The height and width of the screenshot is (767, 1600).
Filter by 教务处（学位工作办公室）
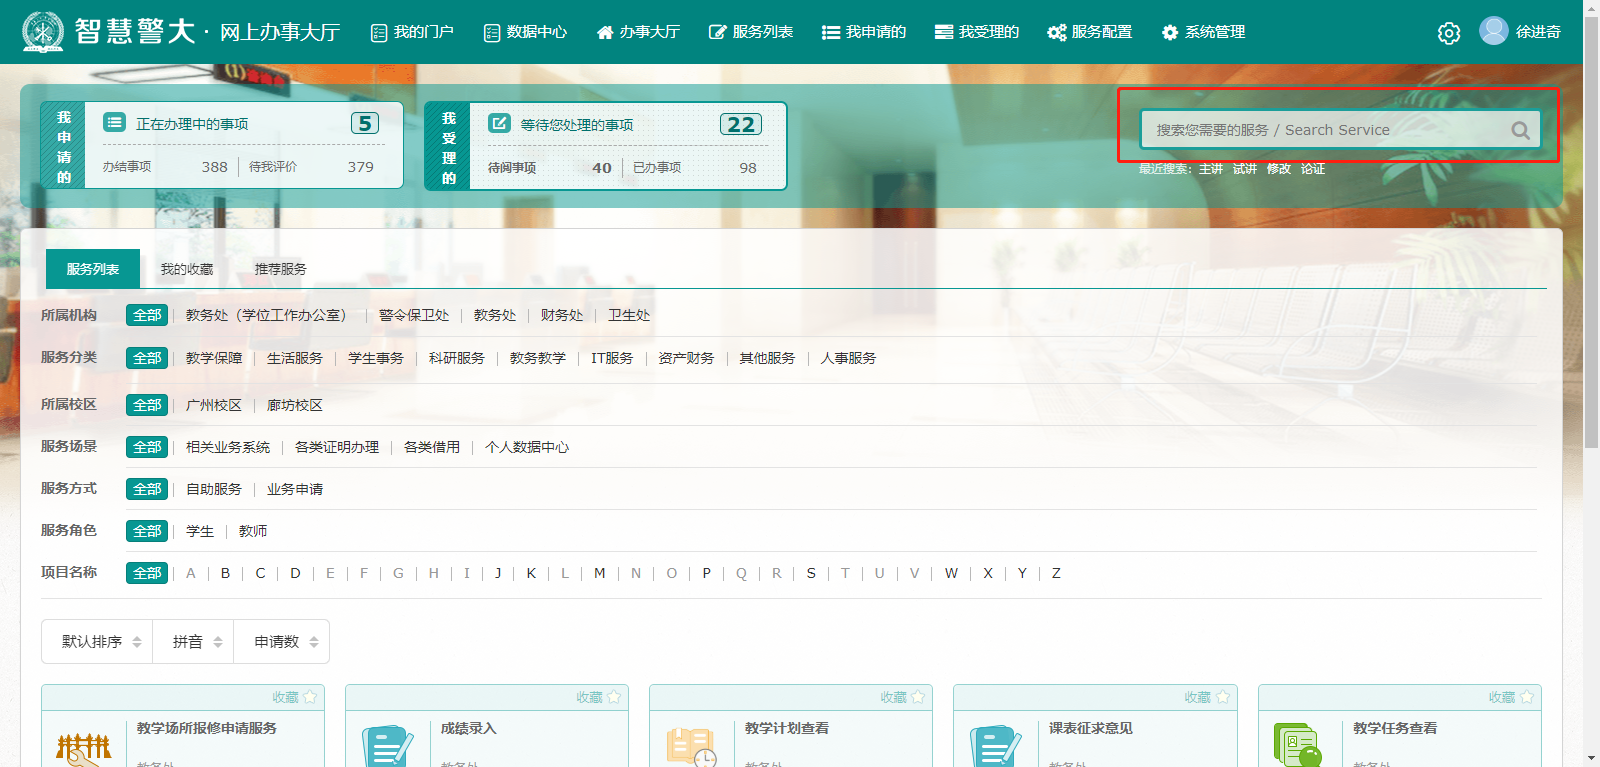click(x=266, y=315)
